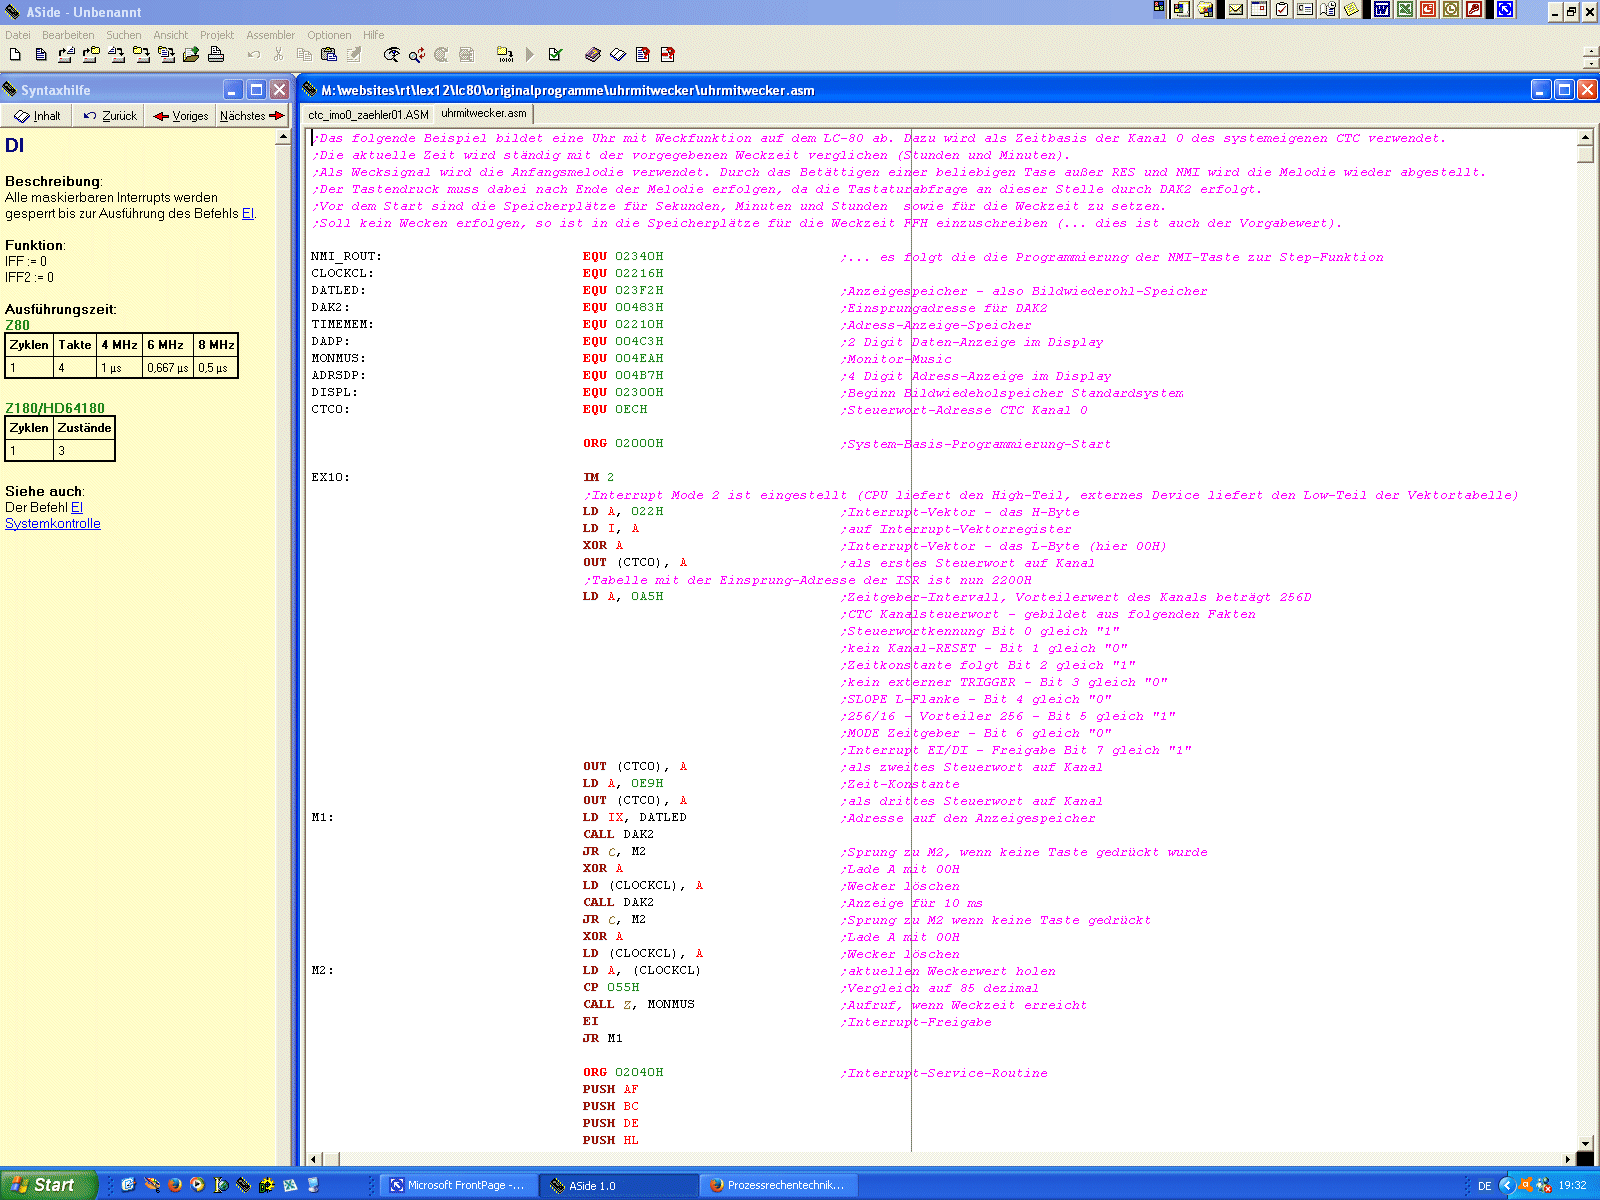The image size is (1600, 1200).
Task: Click the Inhalt button in Syntaxhilfe
Action: click(38, 116)
